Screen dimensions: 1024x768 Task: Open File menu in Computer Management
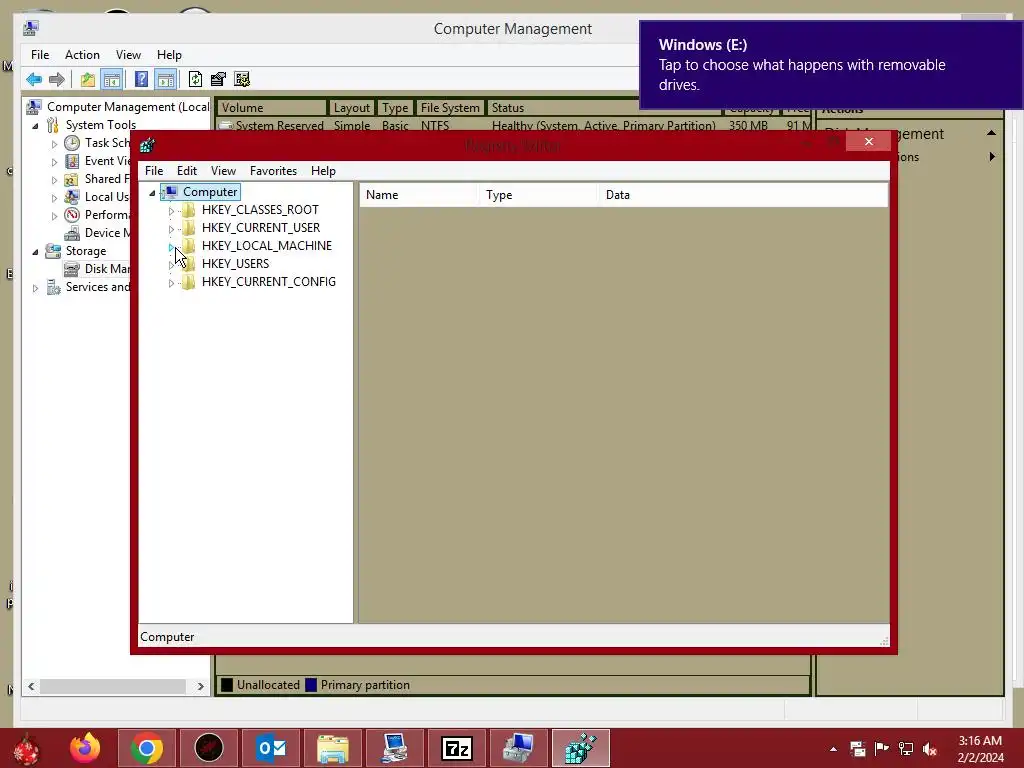click(x=40, y=55)
